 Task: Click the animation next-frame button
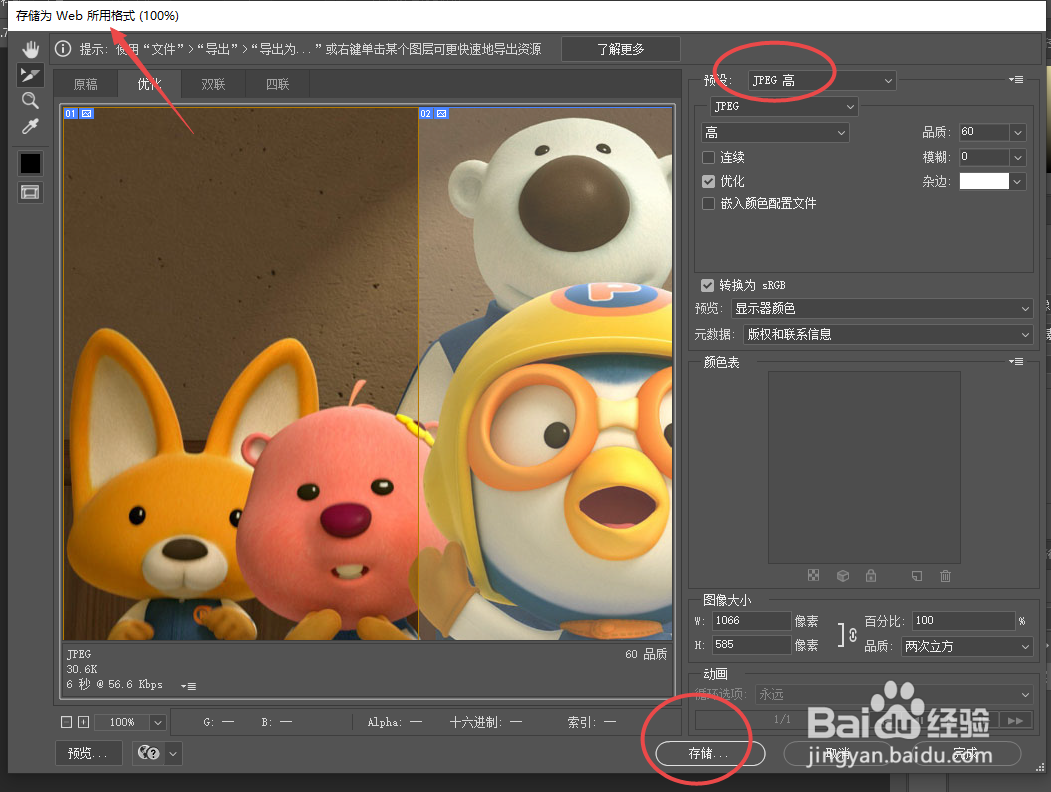pos(1015,720)
